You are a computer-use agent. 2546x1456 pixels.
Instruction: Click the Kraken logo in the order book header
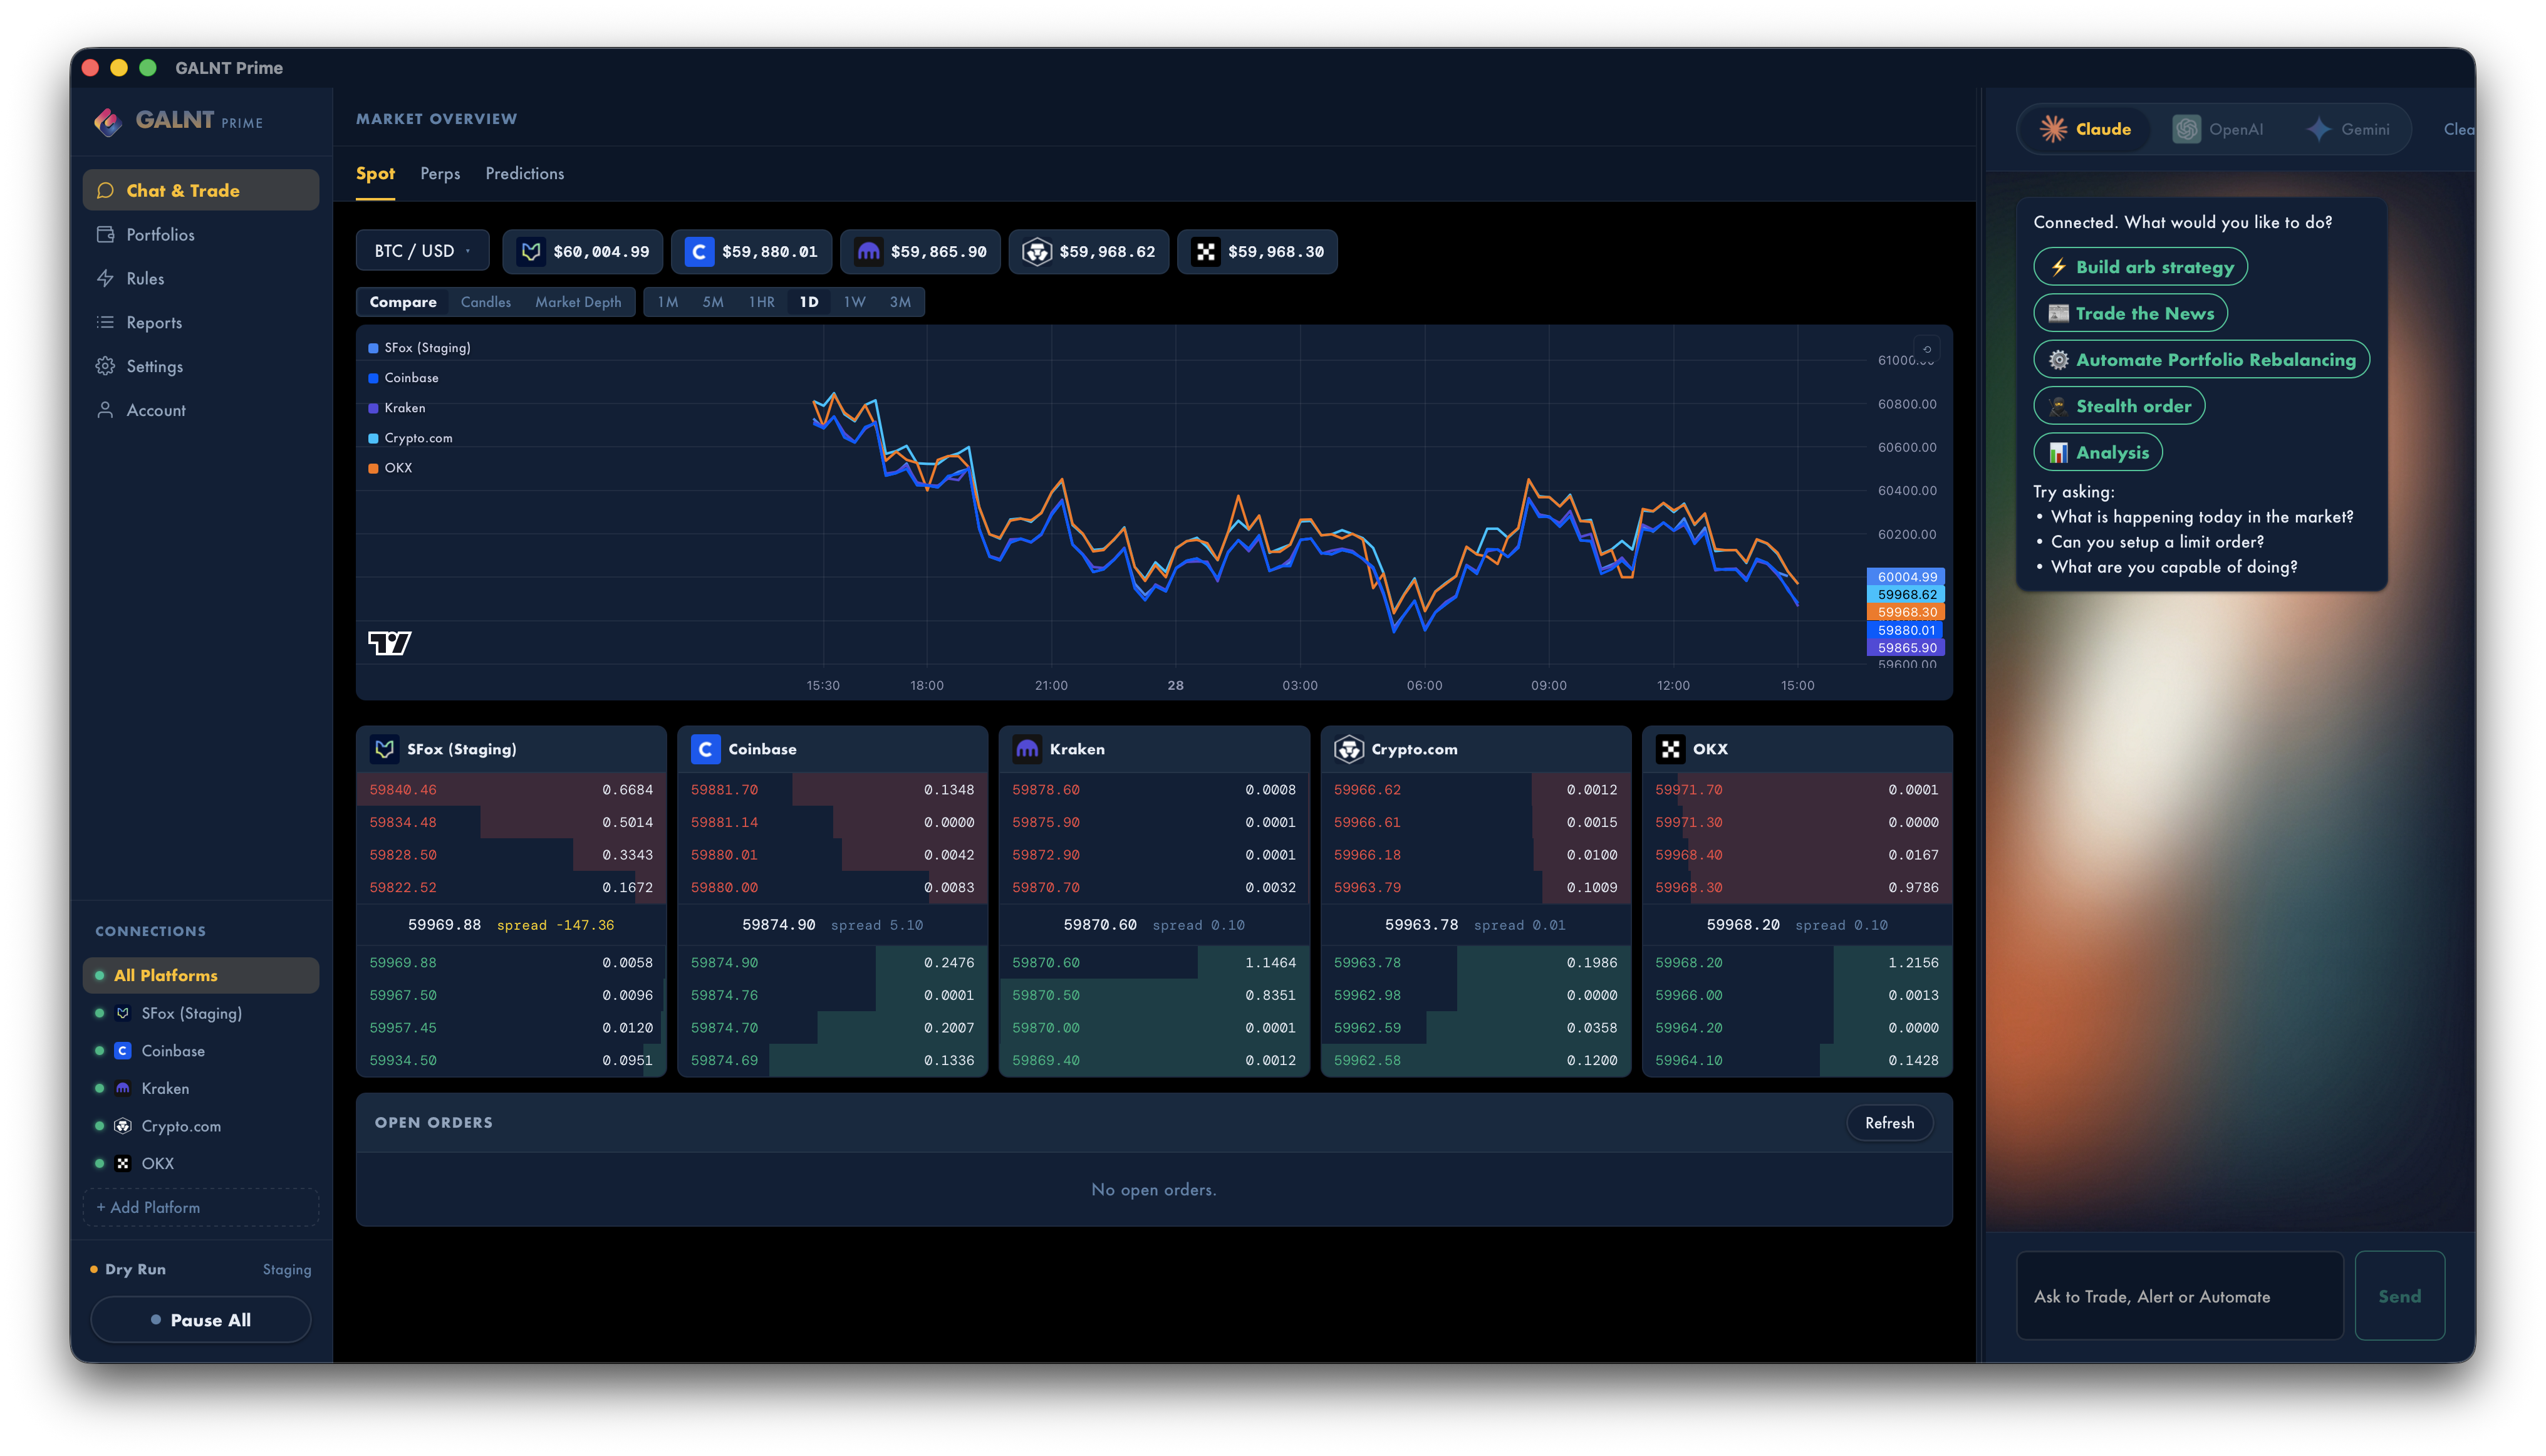(x=1027, y=749)
